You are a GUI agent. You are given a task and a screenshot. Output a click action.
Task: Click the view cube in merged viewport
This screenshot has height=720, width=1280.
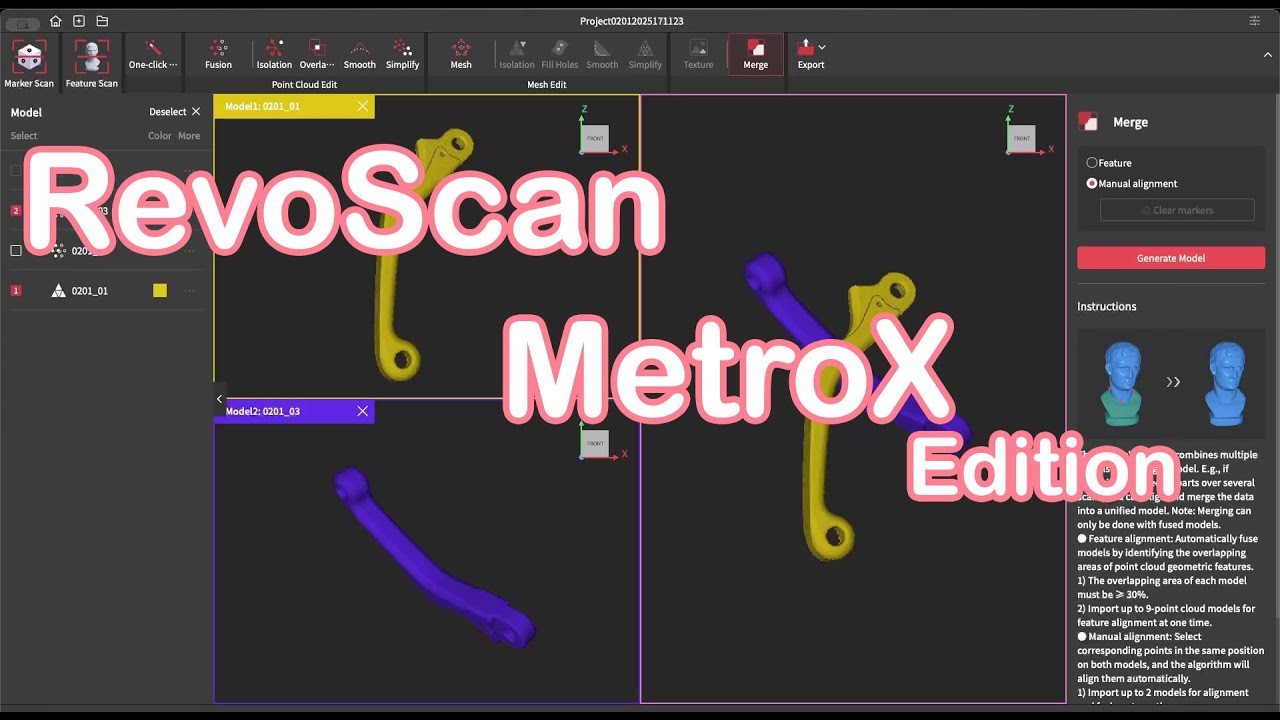tap(1021, 138)
